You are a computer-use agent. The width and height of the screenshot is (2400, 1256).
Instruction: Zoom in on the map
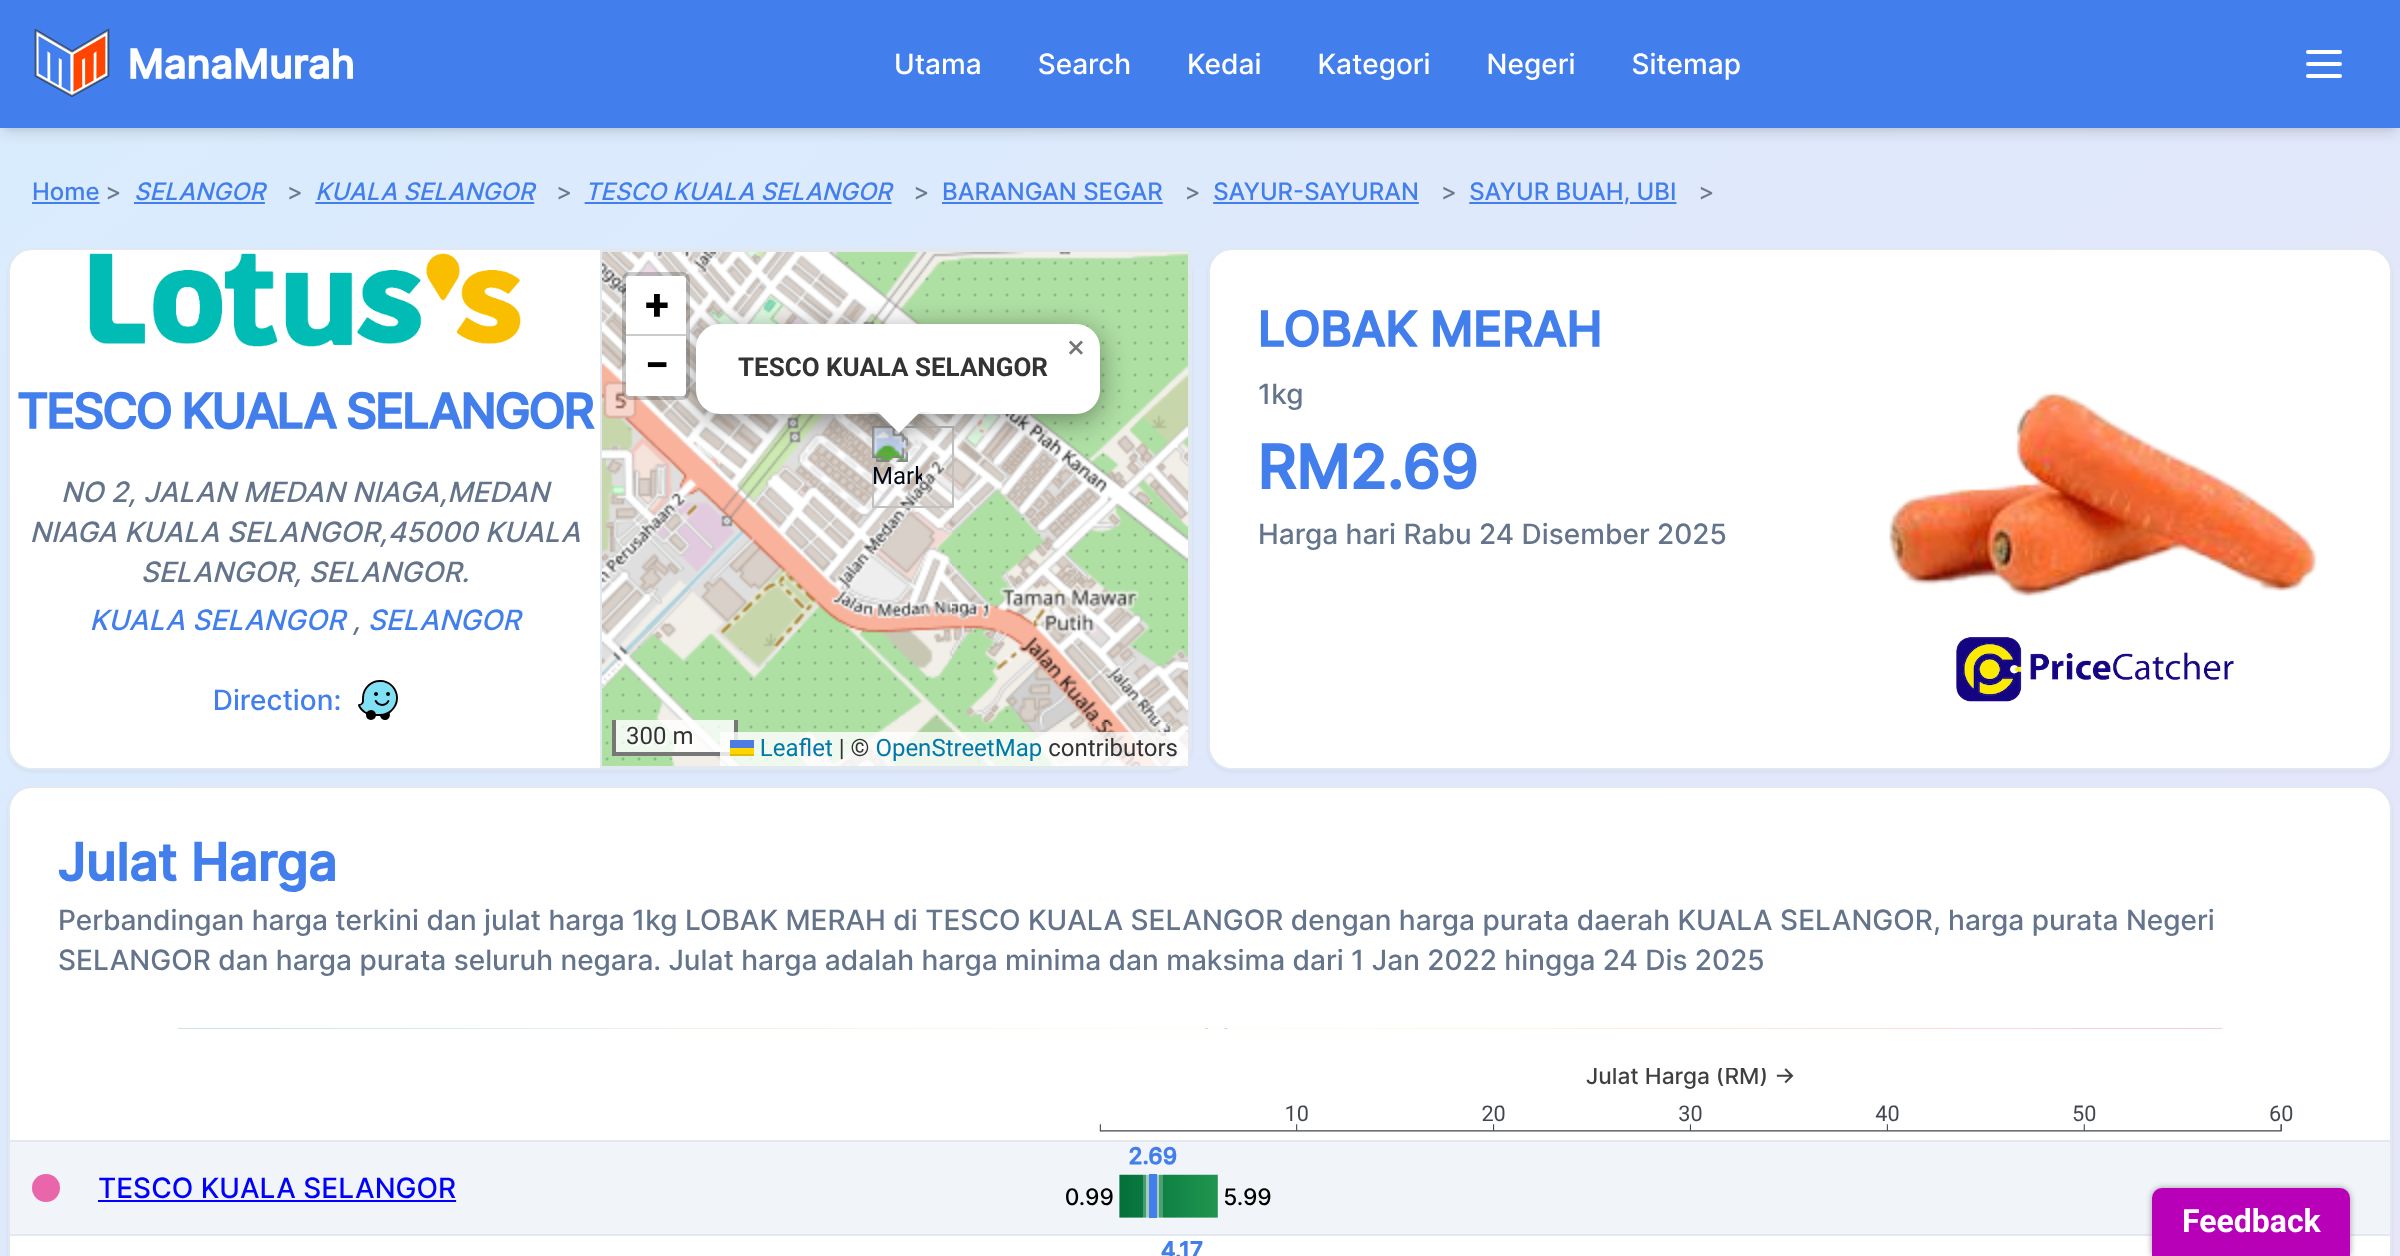tap(656, 305)
